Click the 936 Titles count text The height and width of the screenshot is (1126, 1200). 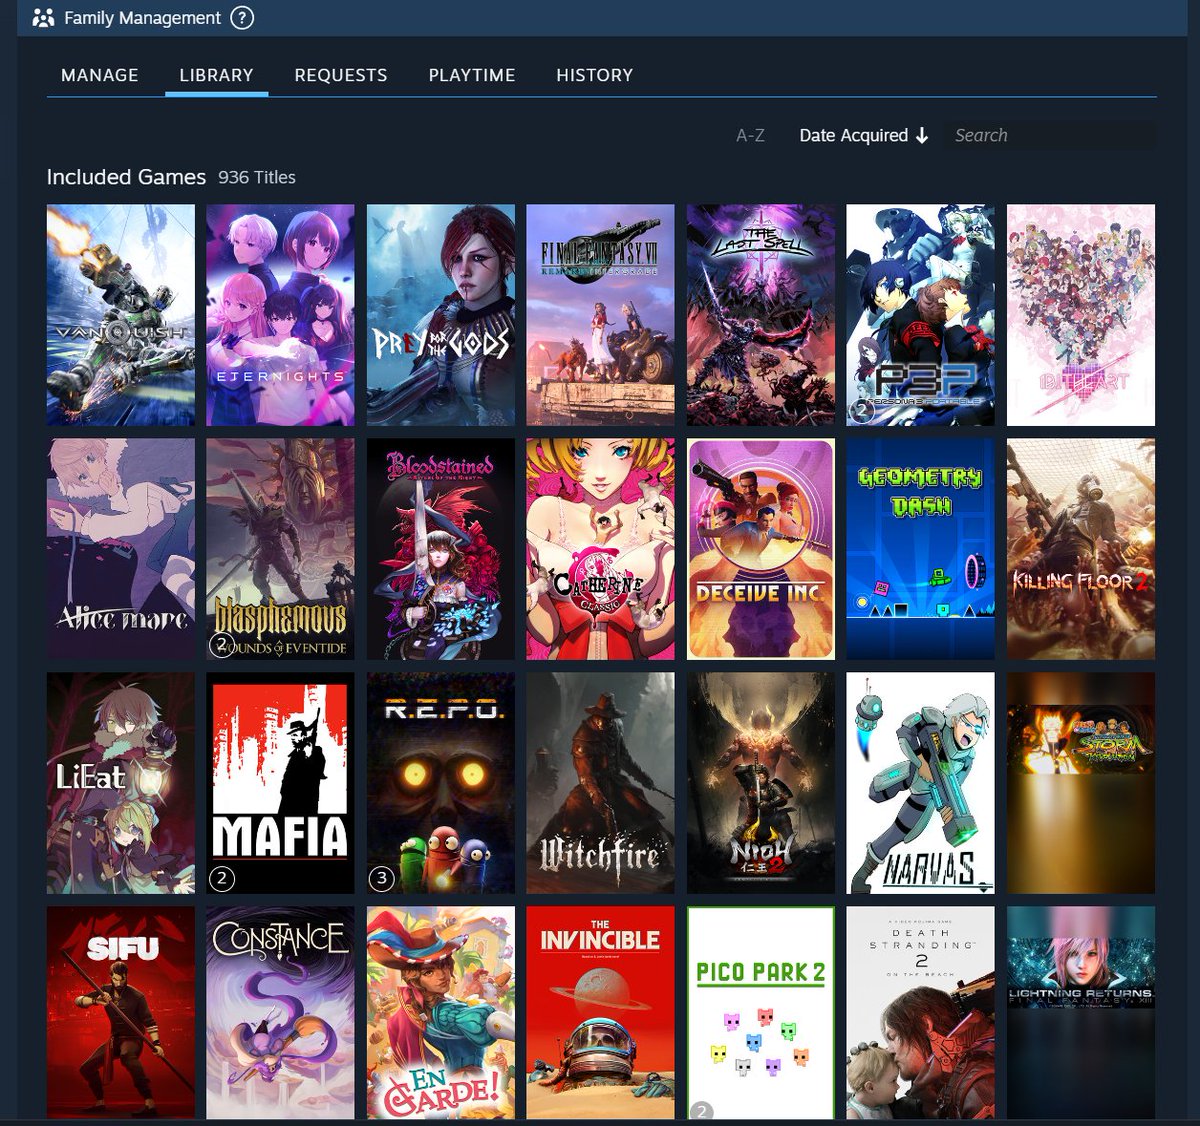click(257, 177)
